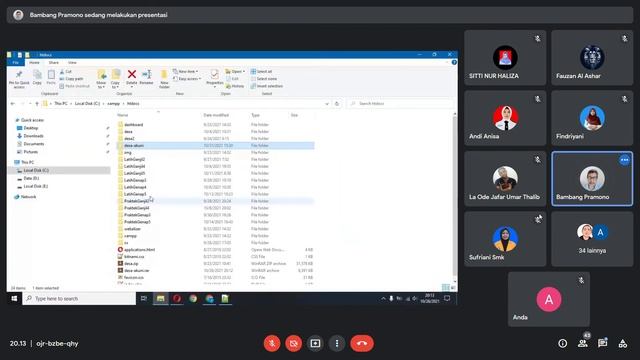The width and height of the screenshot is (640, 360).
Task: Click Invert selection in ribbon
Action: [x=267, y=86]
